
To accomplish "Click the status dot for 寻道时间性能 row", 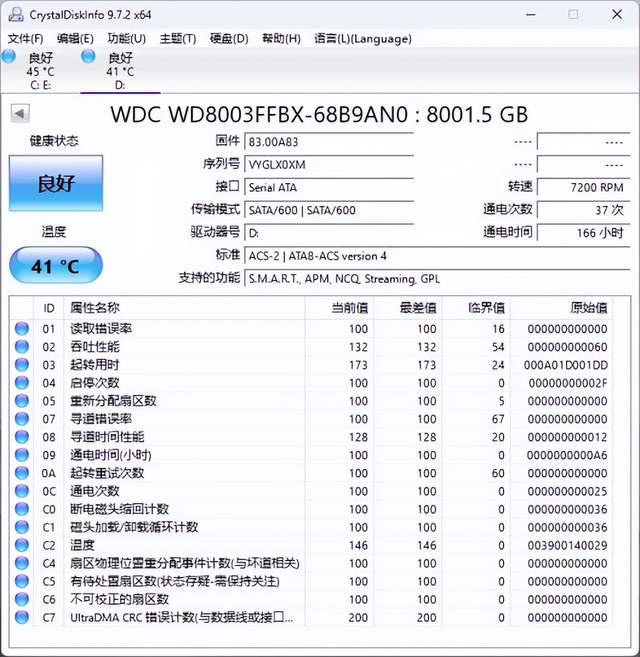I will coord(22,437).
